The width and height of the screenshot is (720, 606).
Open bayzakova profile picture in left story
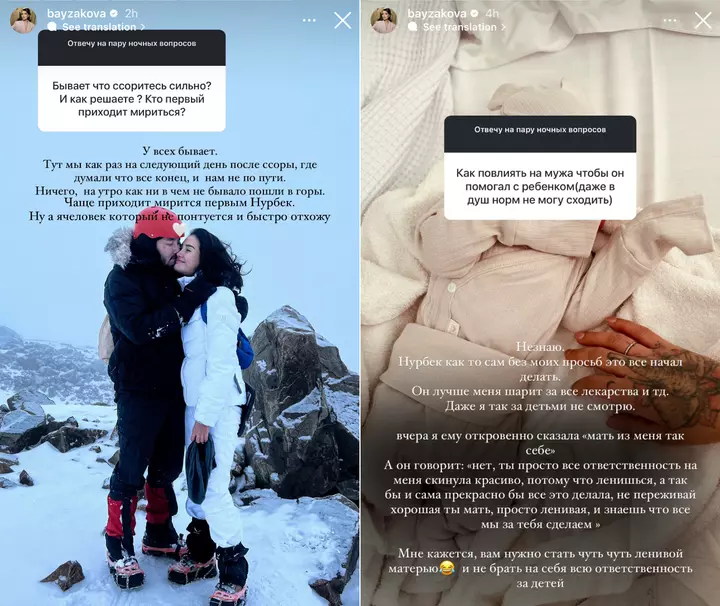click(23, 21)
